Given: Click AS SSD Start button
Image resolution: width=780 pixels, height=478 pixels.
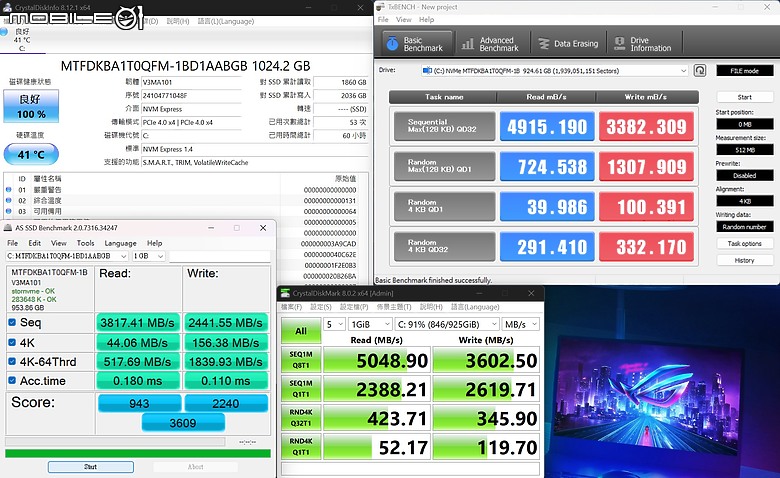Looking at the screenshot, I should tap(91, 467).
